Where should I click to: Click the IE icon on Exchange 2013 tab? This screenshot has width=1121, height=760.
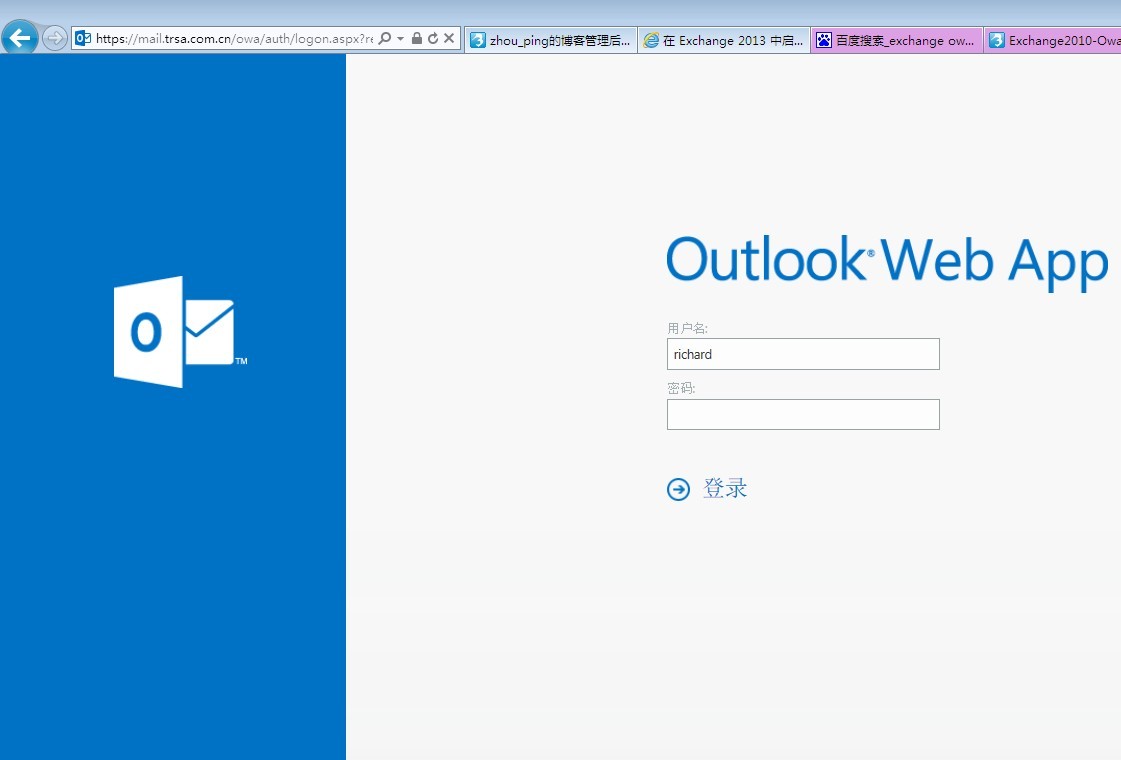[x=651, y=40]
